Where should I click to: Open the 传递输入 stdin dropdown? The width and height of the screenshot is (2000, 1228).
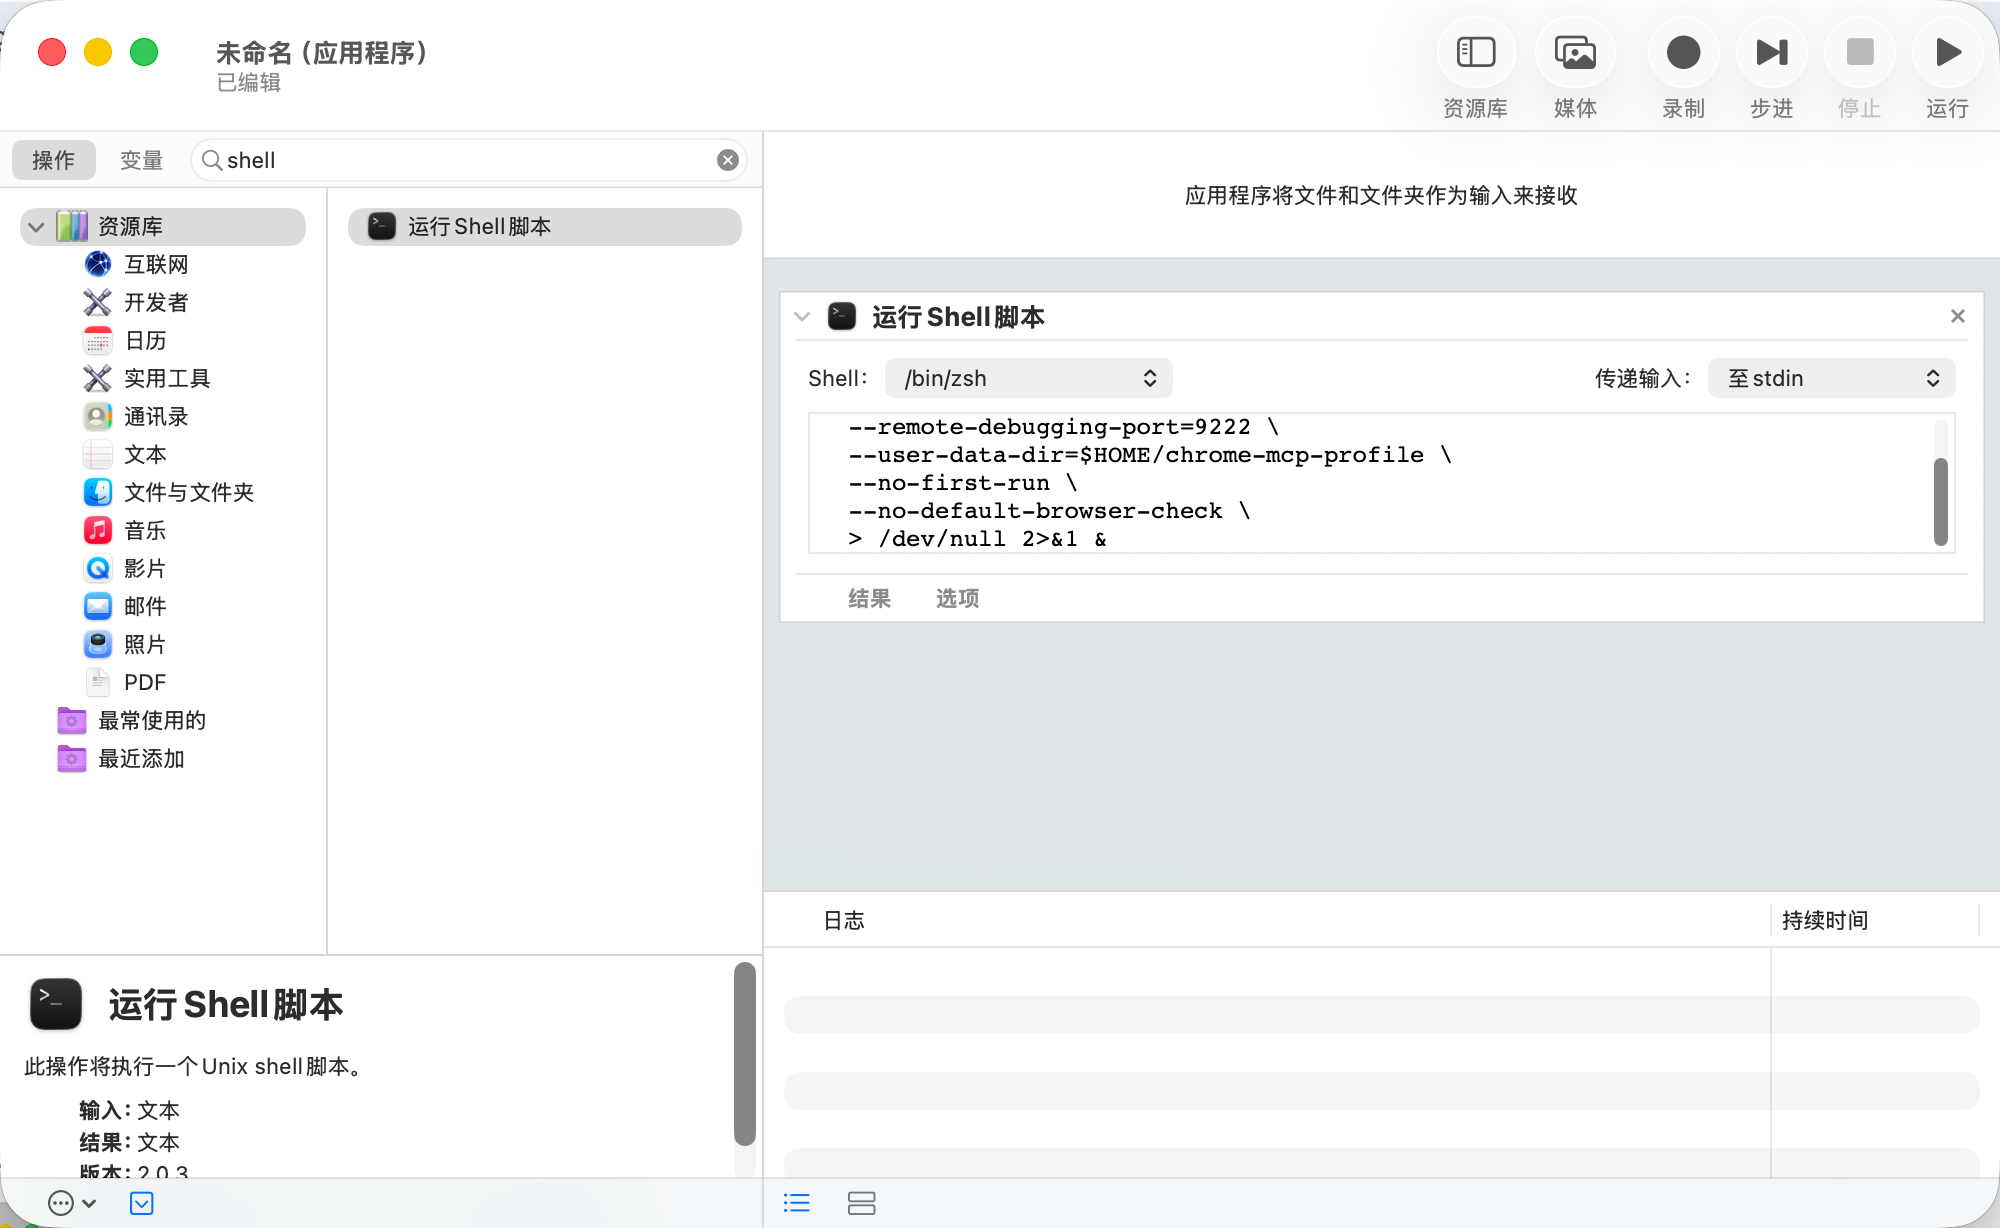1832,378
